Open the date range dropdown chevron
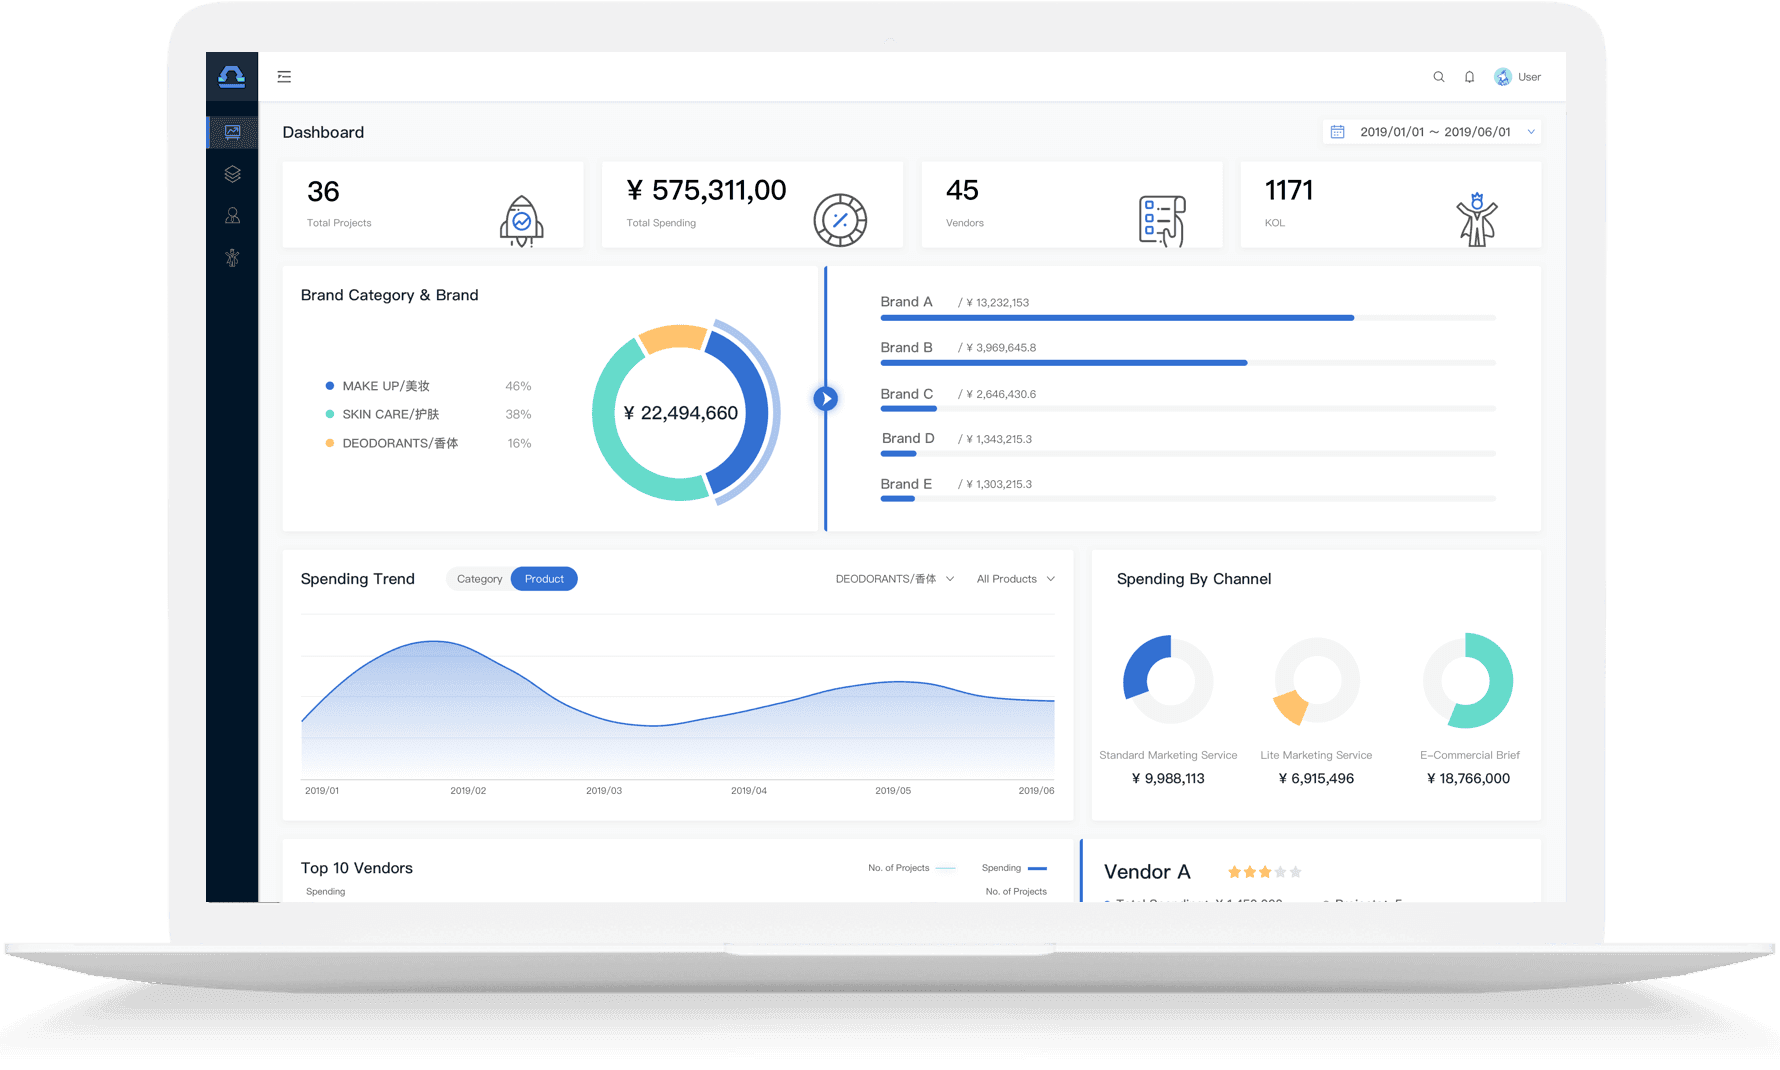This screenshot has width=1780, height=1070. 1531,132
